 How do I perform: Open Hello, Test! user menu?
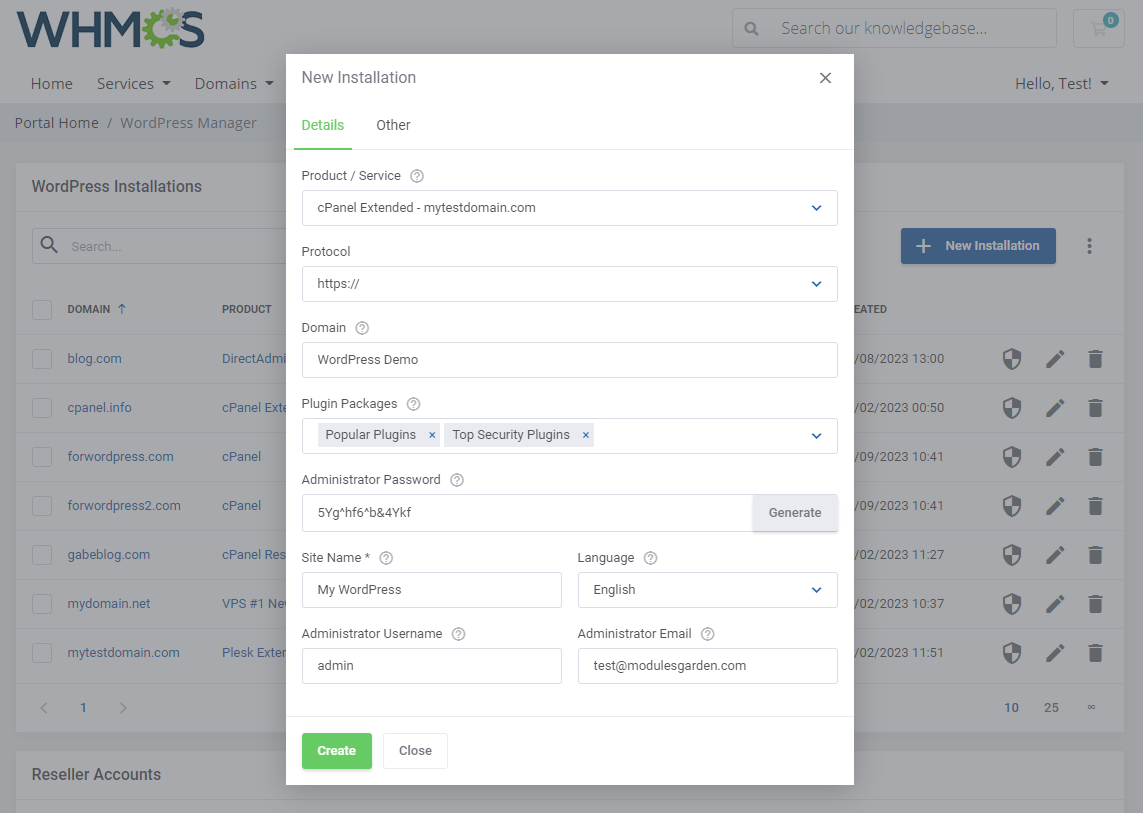click(1061, 84)
